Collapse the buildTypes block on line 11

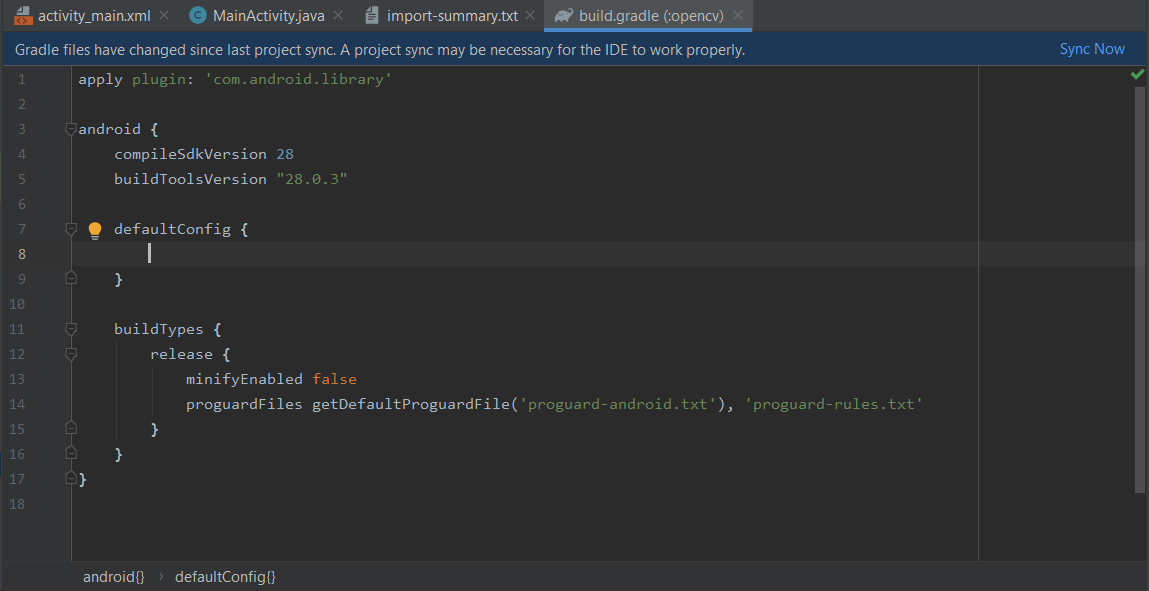[70, 329]
